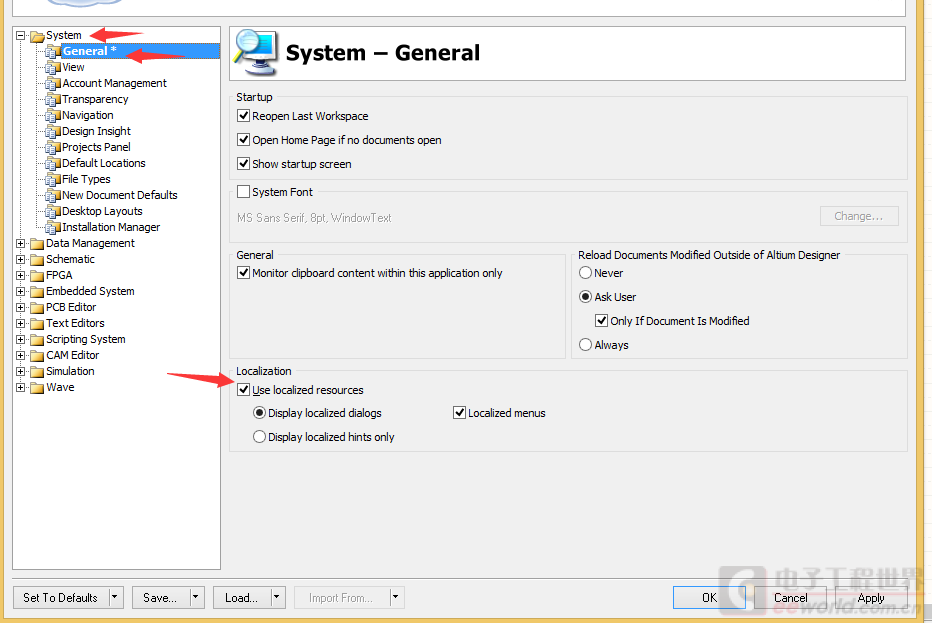
Task: Click the Import From... button
Action: pyautogui.click(x=342, y=597)
